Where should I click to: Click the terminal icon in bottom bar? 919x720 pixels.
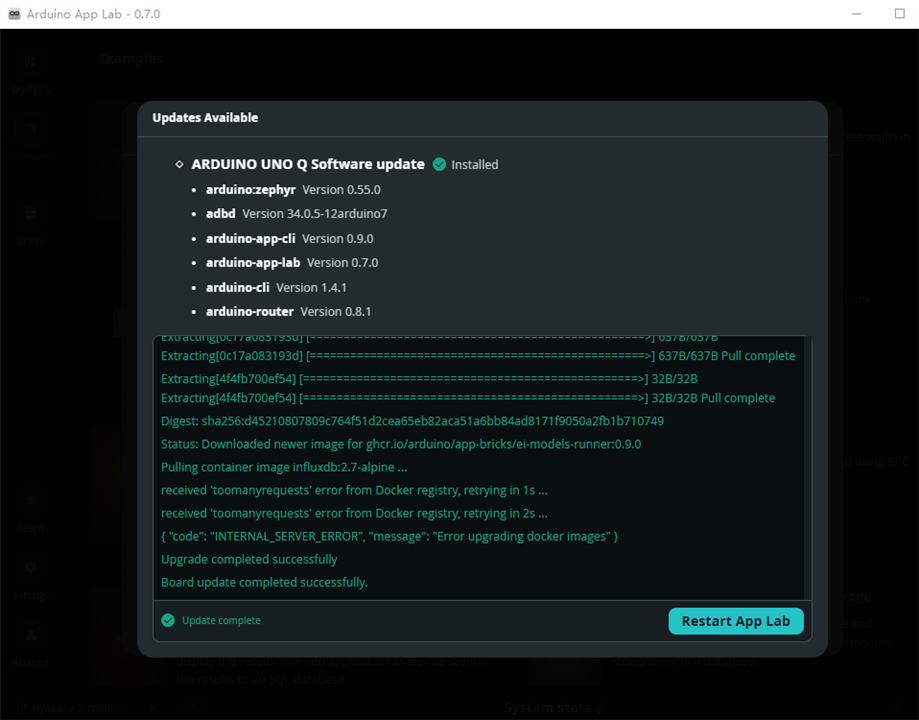tap(195, 708)
